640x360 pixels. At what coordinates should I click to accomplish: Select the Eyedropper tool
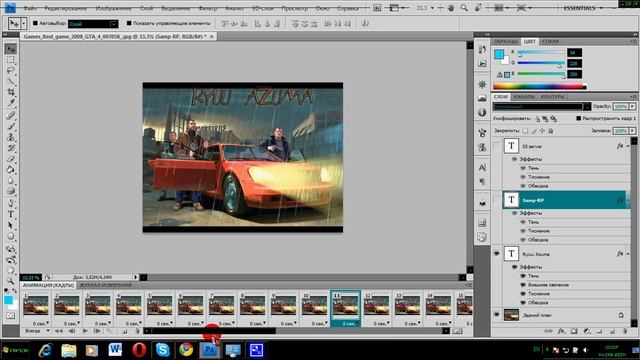pyautogui.click(x=11, y=103)
